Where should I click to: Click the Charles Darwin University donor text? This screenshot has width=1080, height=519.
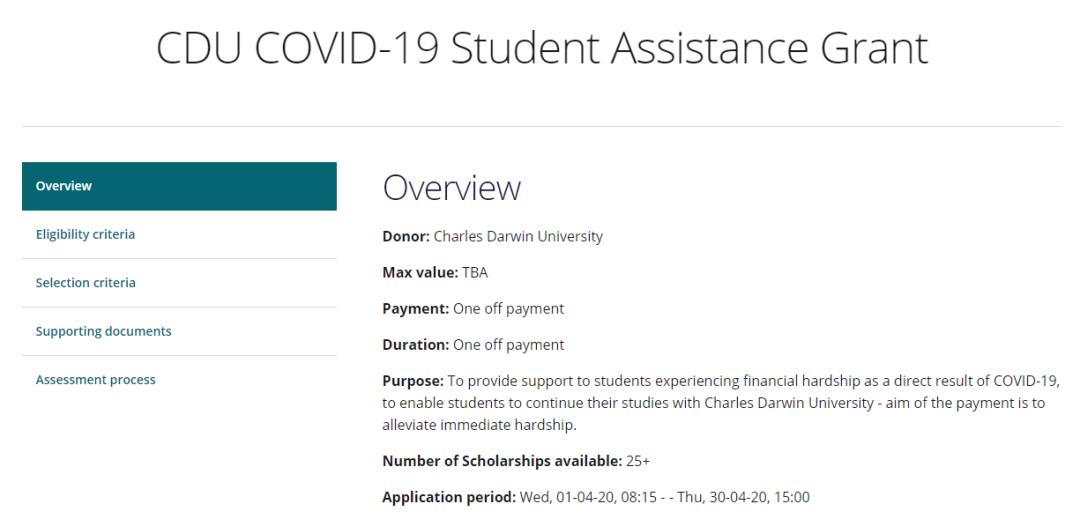(x=518, y=237)
